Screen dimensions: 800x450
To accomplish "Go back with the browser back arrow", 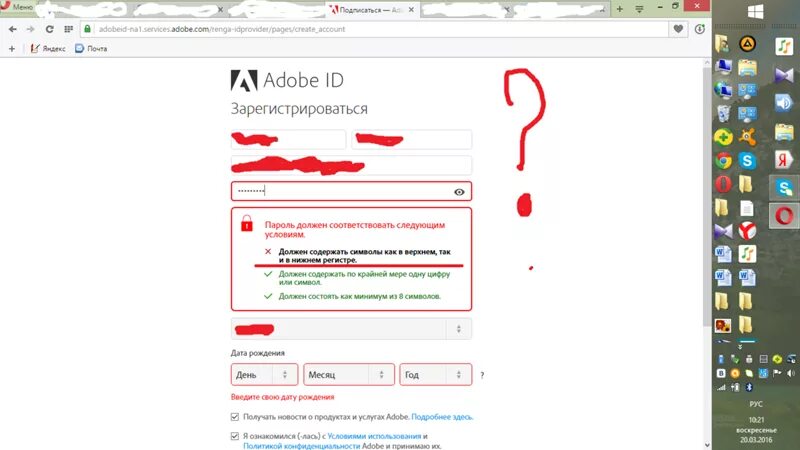I will point(13,29).
